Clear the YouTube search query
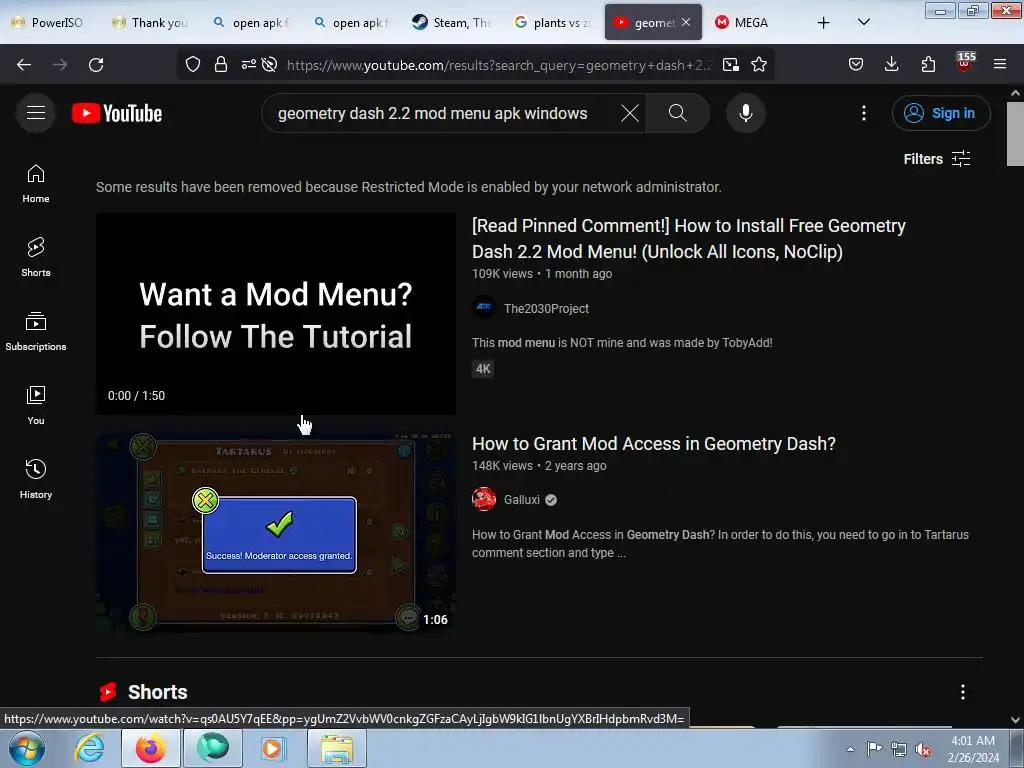The image size is (1024, 768). coord(630,113)
